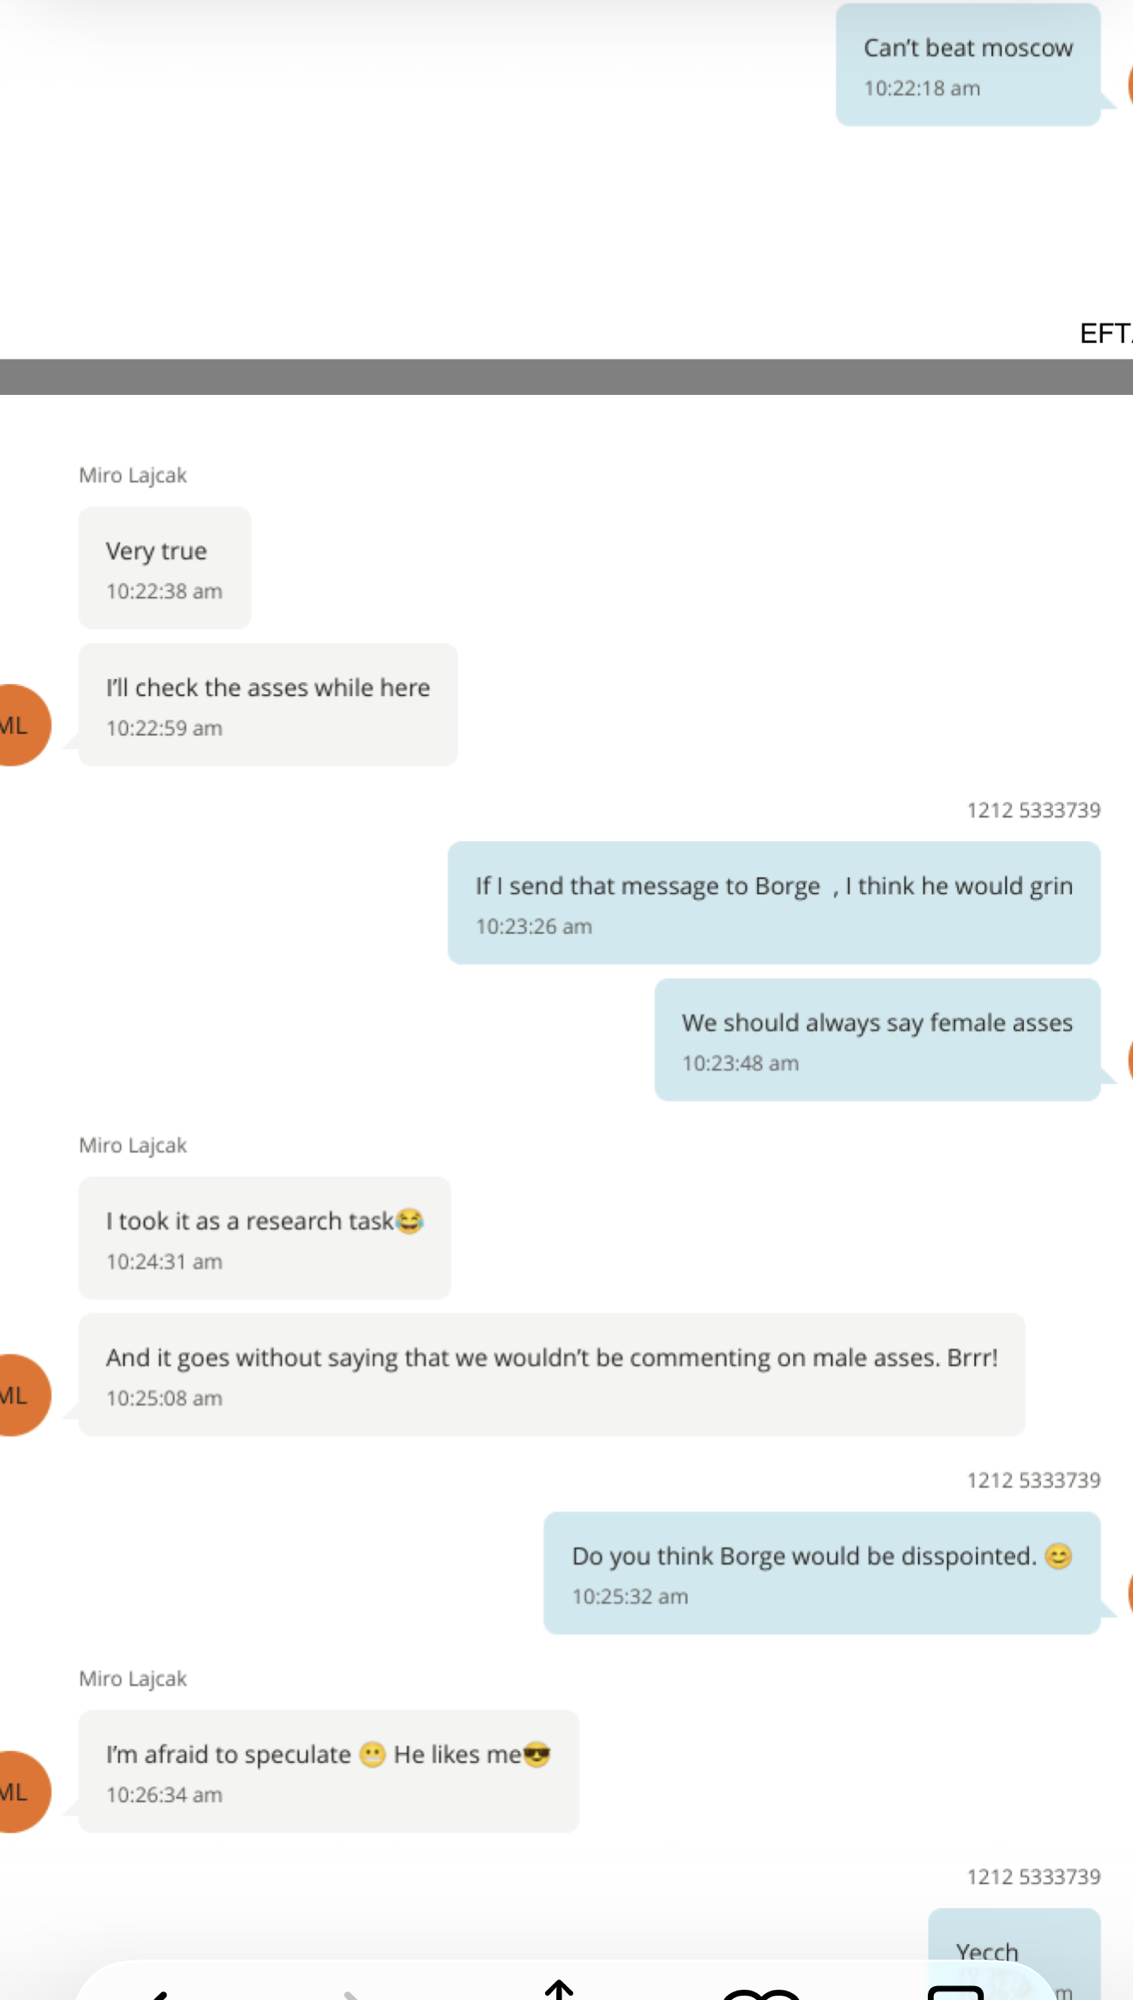Select the 'Can't beat moscow' message bubble
Image resolution: width=1133 pixels, height=2000 pixels.
pyautogui.click(x=967, y=65)
